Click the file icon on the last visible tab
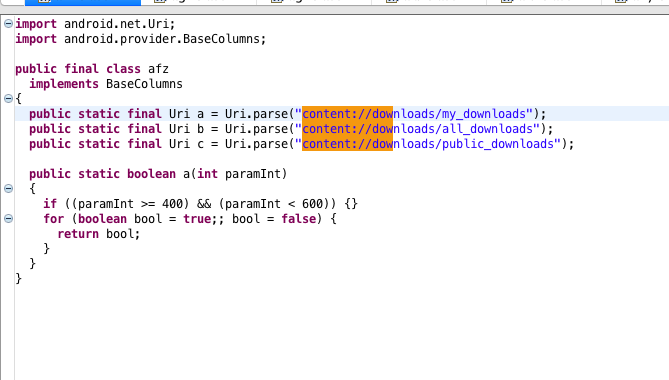Image resolution: width=669 pixels, height=380 pixels. click(x=621, y=1)
